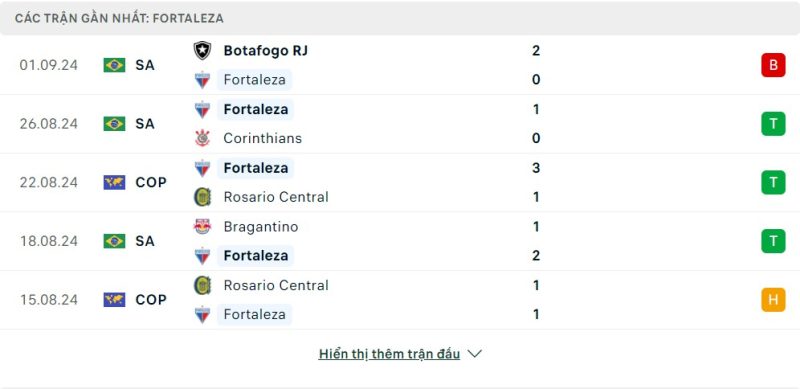Image resolution: width=800 pixels, height=389 pixels.
Task: Click green T badge for Corinthians match
Action: click(x=773, y=124)
